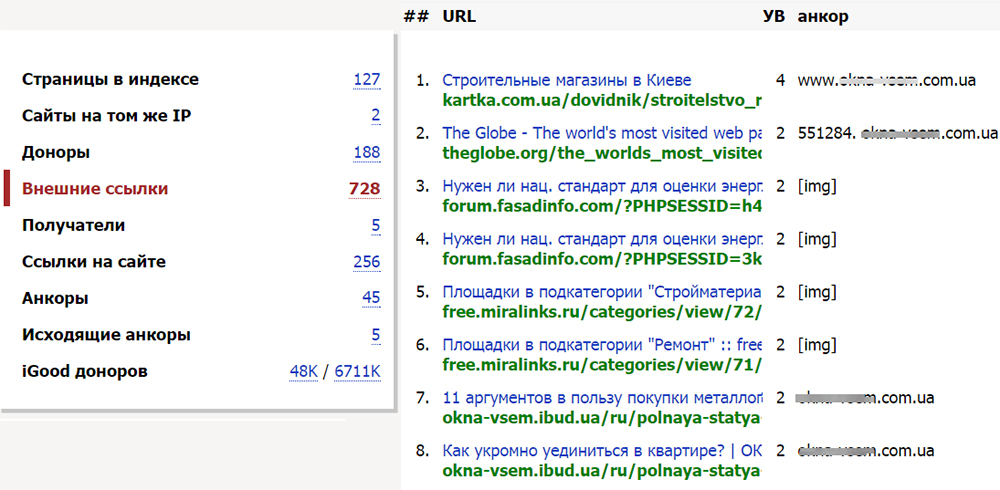Open the Анкоры count 45

click(x=371, y=298)
